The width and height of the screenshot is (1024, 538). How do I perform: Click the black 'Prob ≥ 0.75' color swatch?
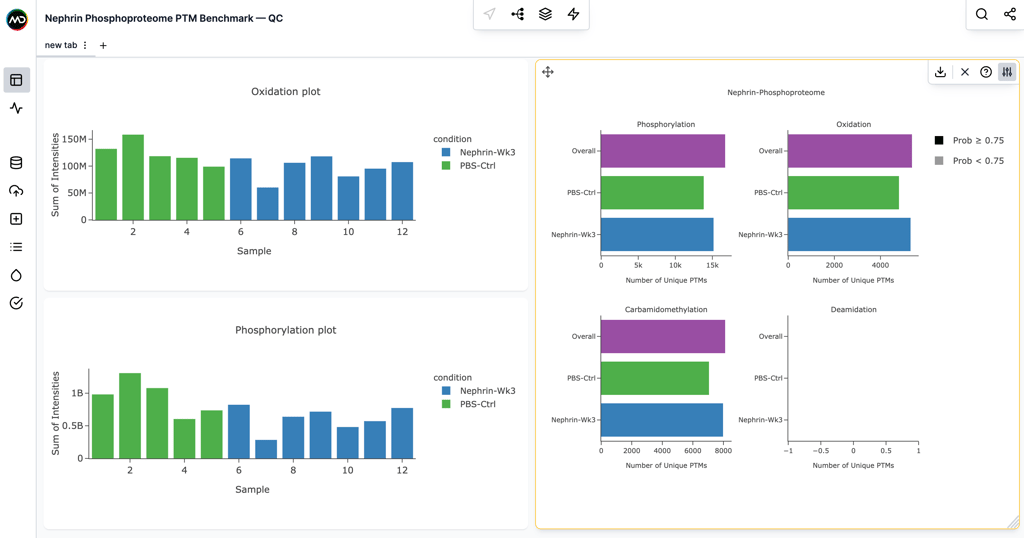pos(939,140)
